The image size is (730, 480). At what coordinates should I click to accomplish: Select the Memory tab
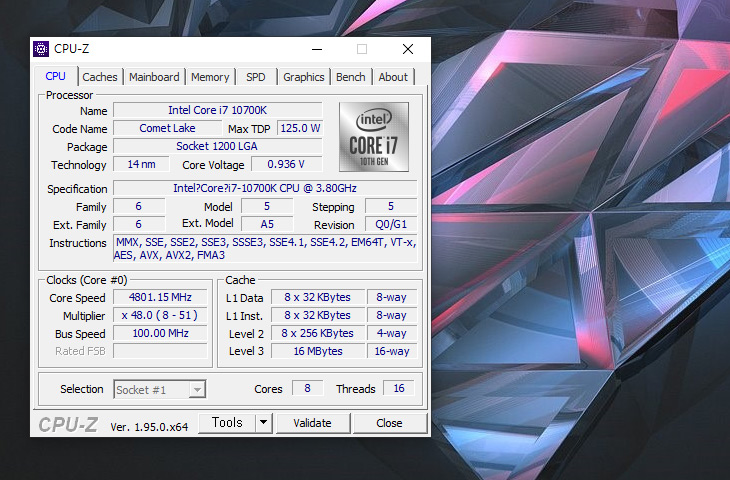click(x=210, y=77)
